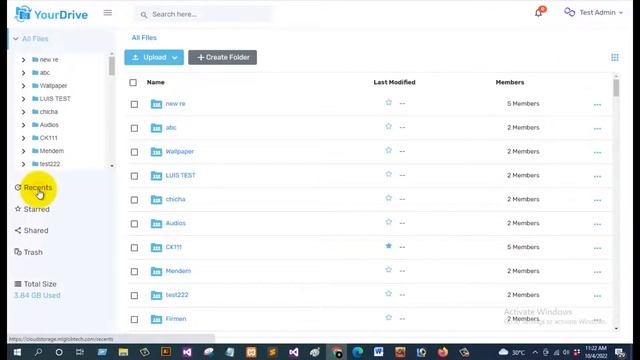The width and height of the screenshot is (640, 360).
Task: Focus the Search here field
Action: 204,15
